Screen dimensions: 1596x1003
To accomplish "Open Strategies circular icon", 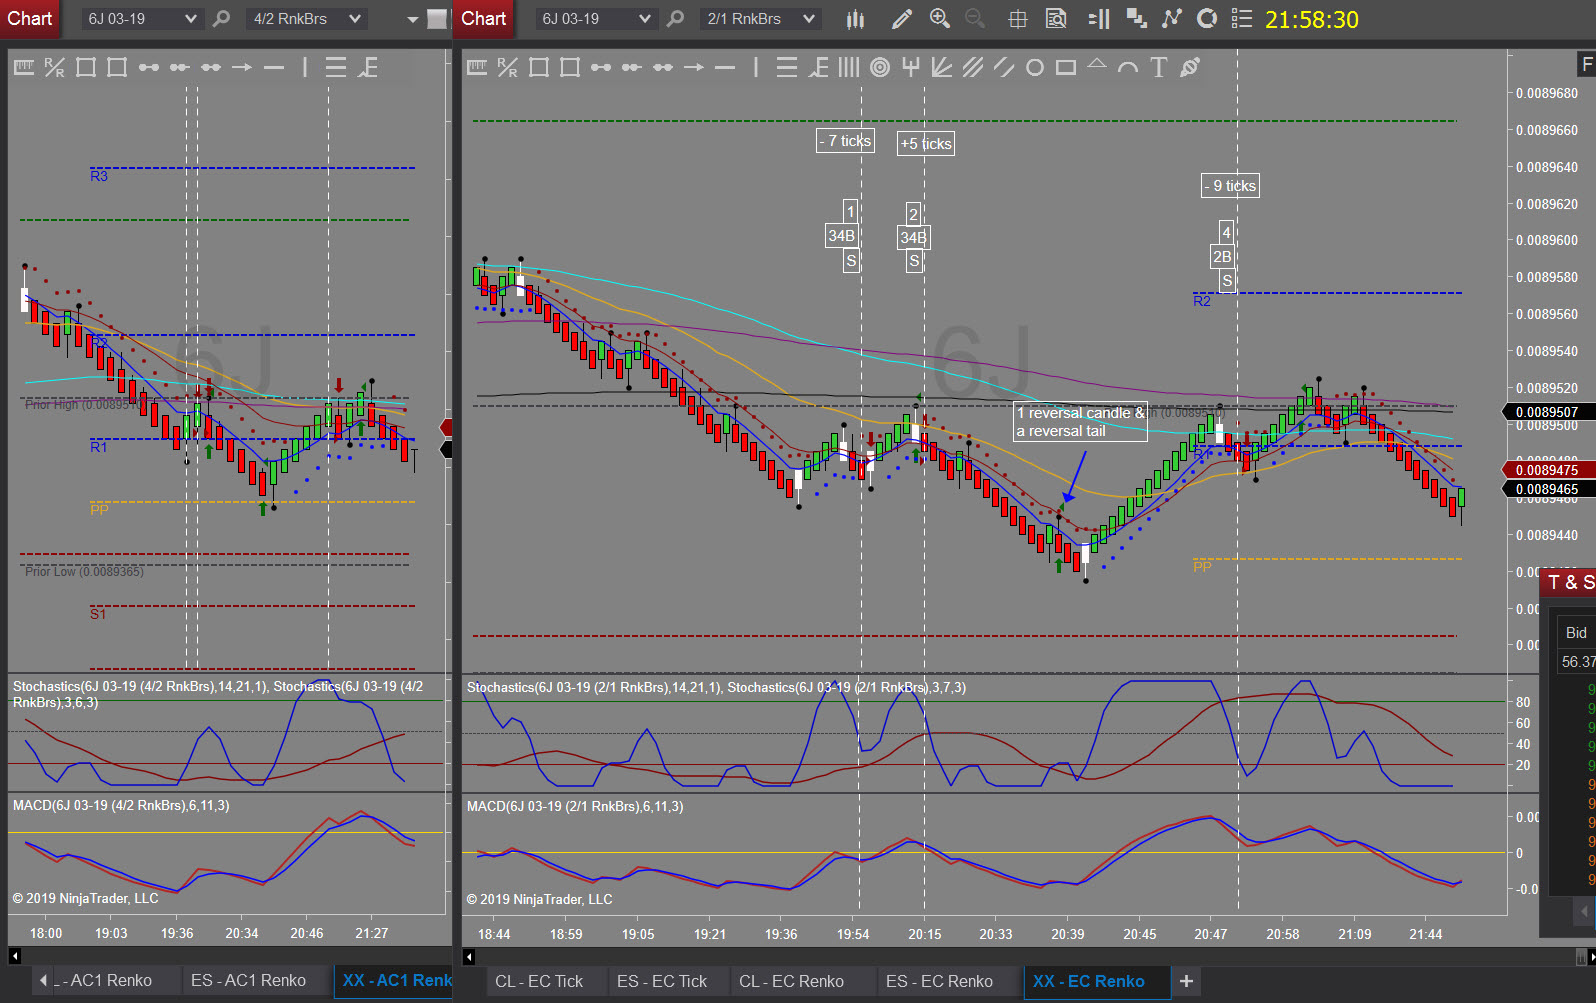I will click(x=1207, y=19).
